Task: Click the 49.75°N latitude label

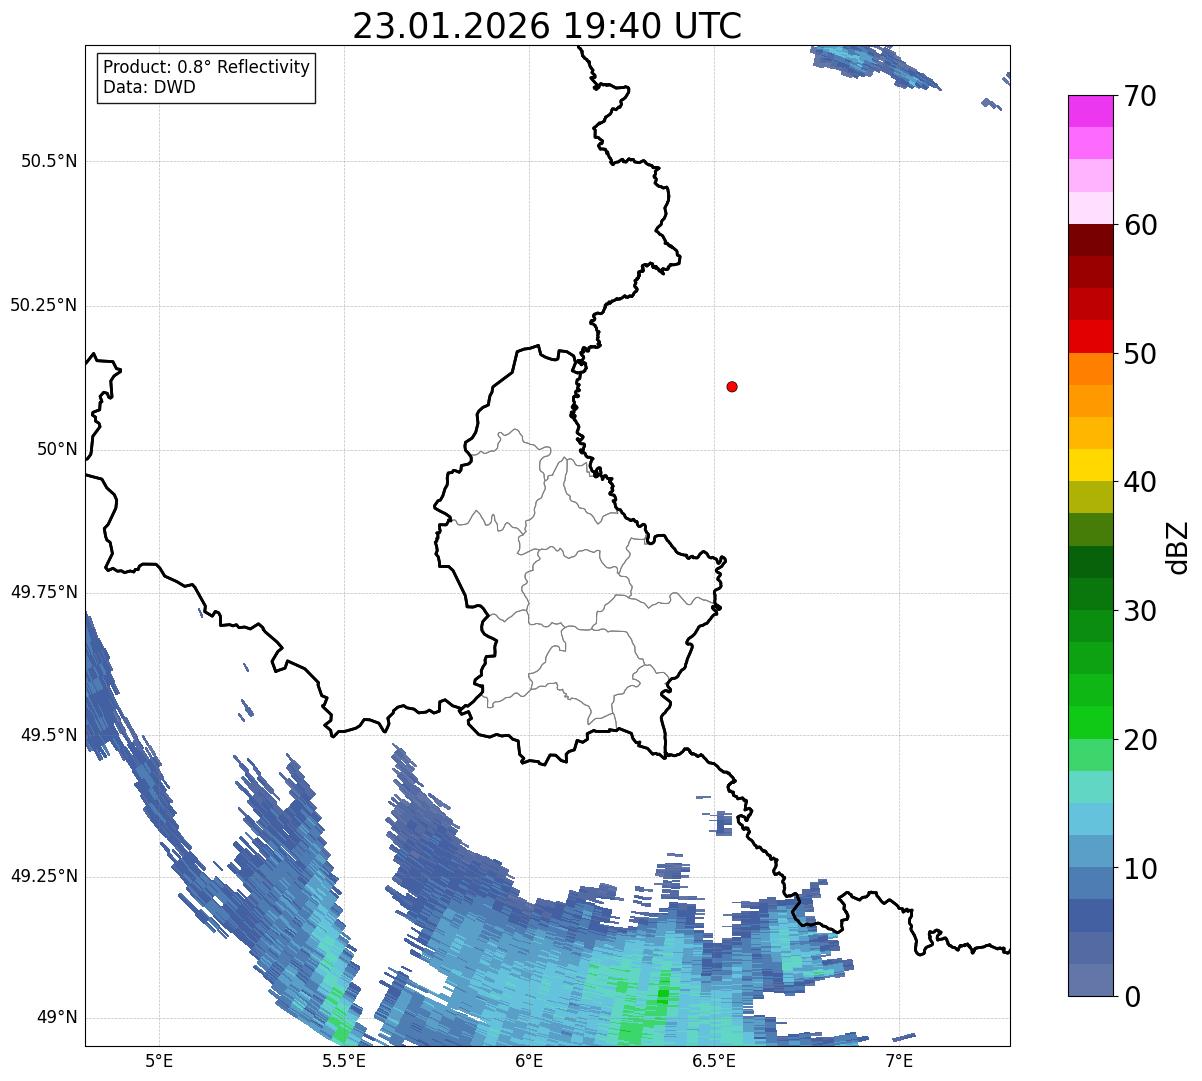Action: [43, 592]
